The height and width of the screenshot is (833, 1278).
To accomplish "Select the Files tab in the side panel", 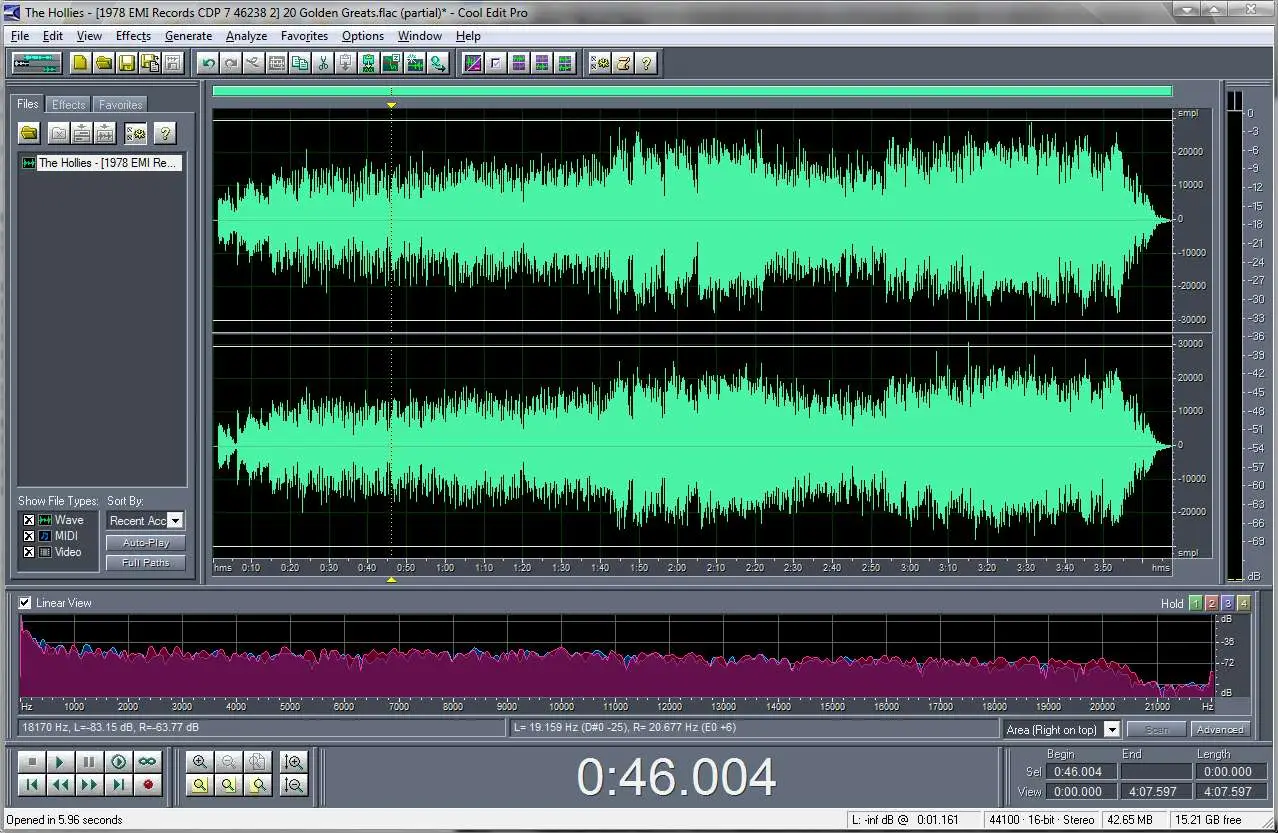I will (28, 103).
